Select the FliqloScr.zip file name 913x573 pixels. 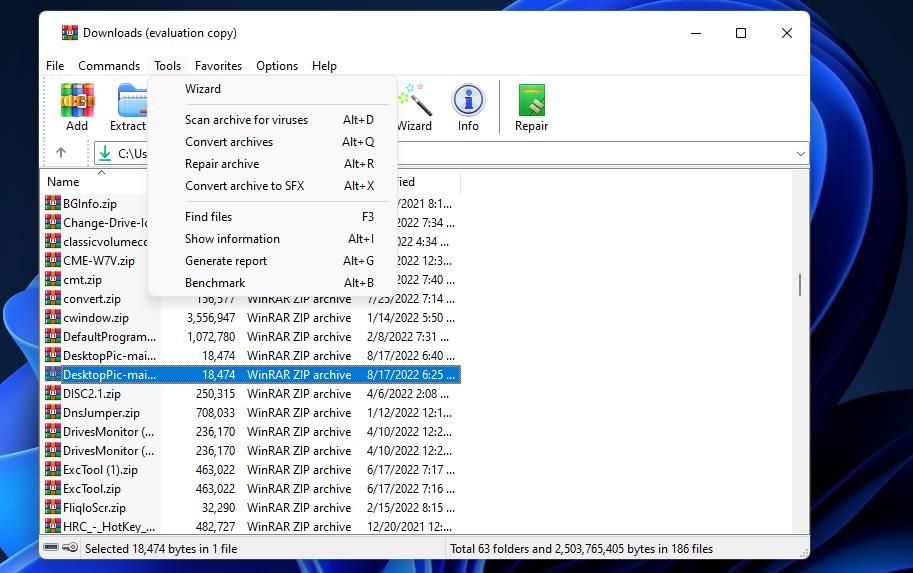[94, 508]
